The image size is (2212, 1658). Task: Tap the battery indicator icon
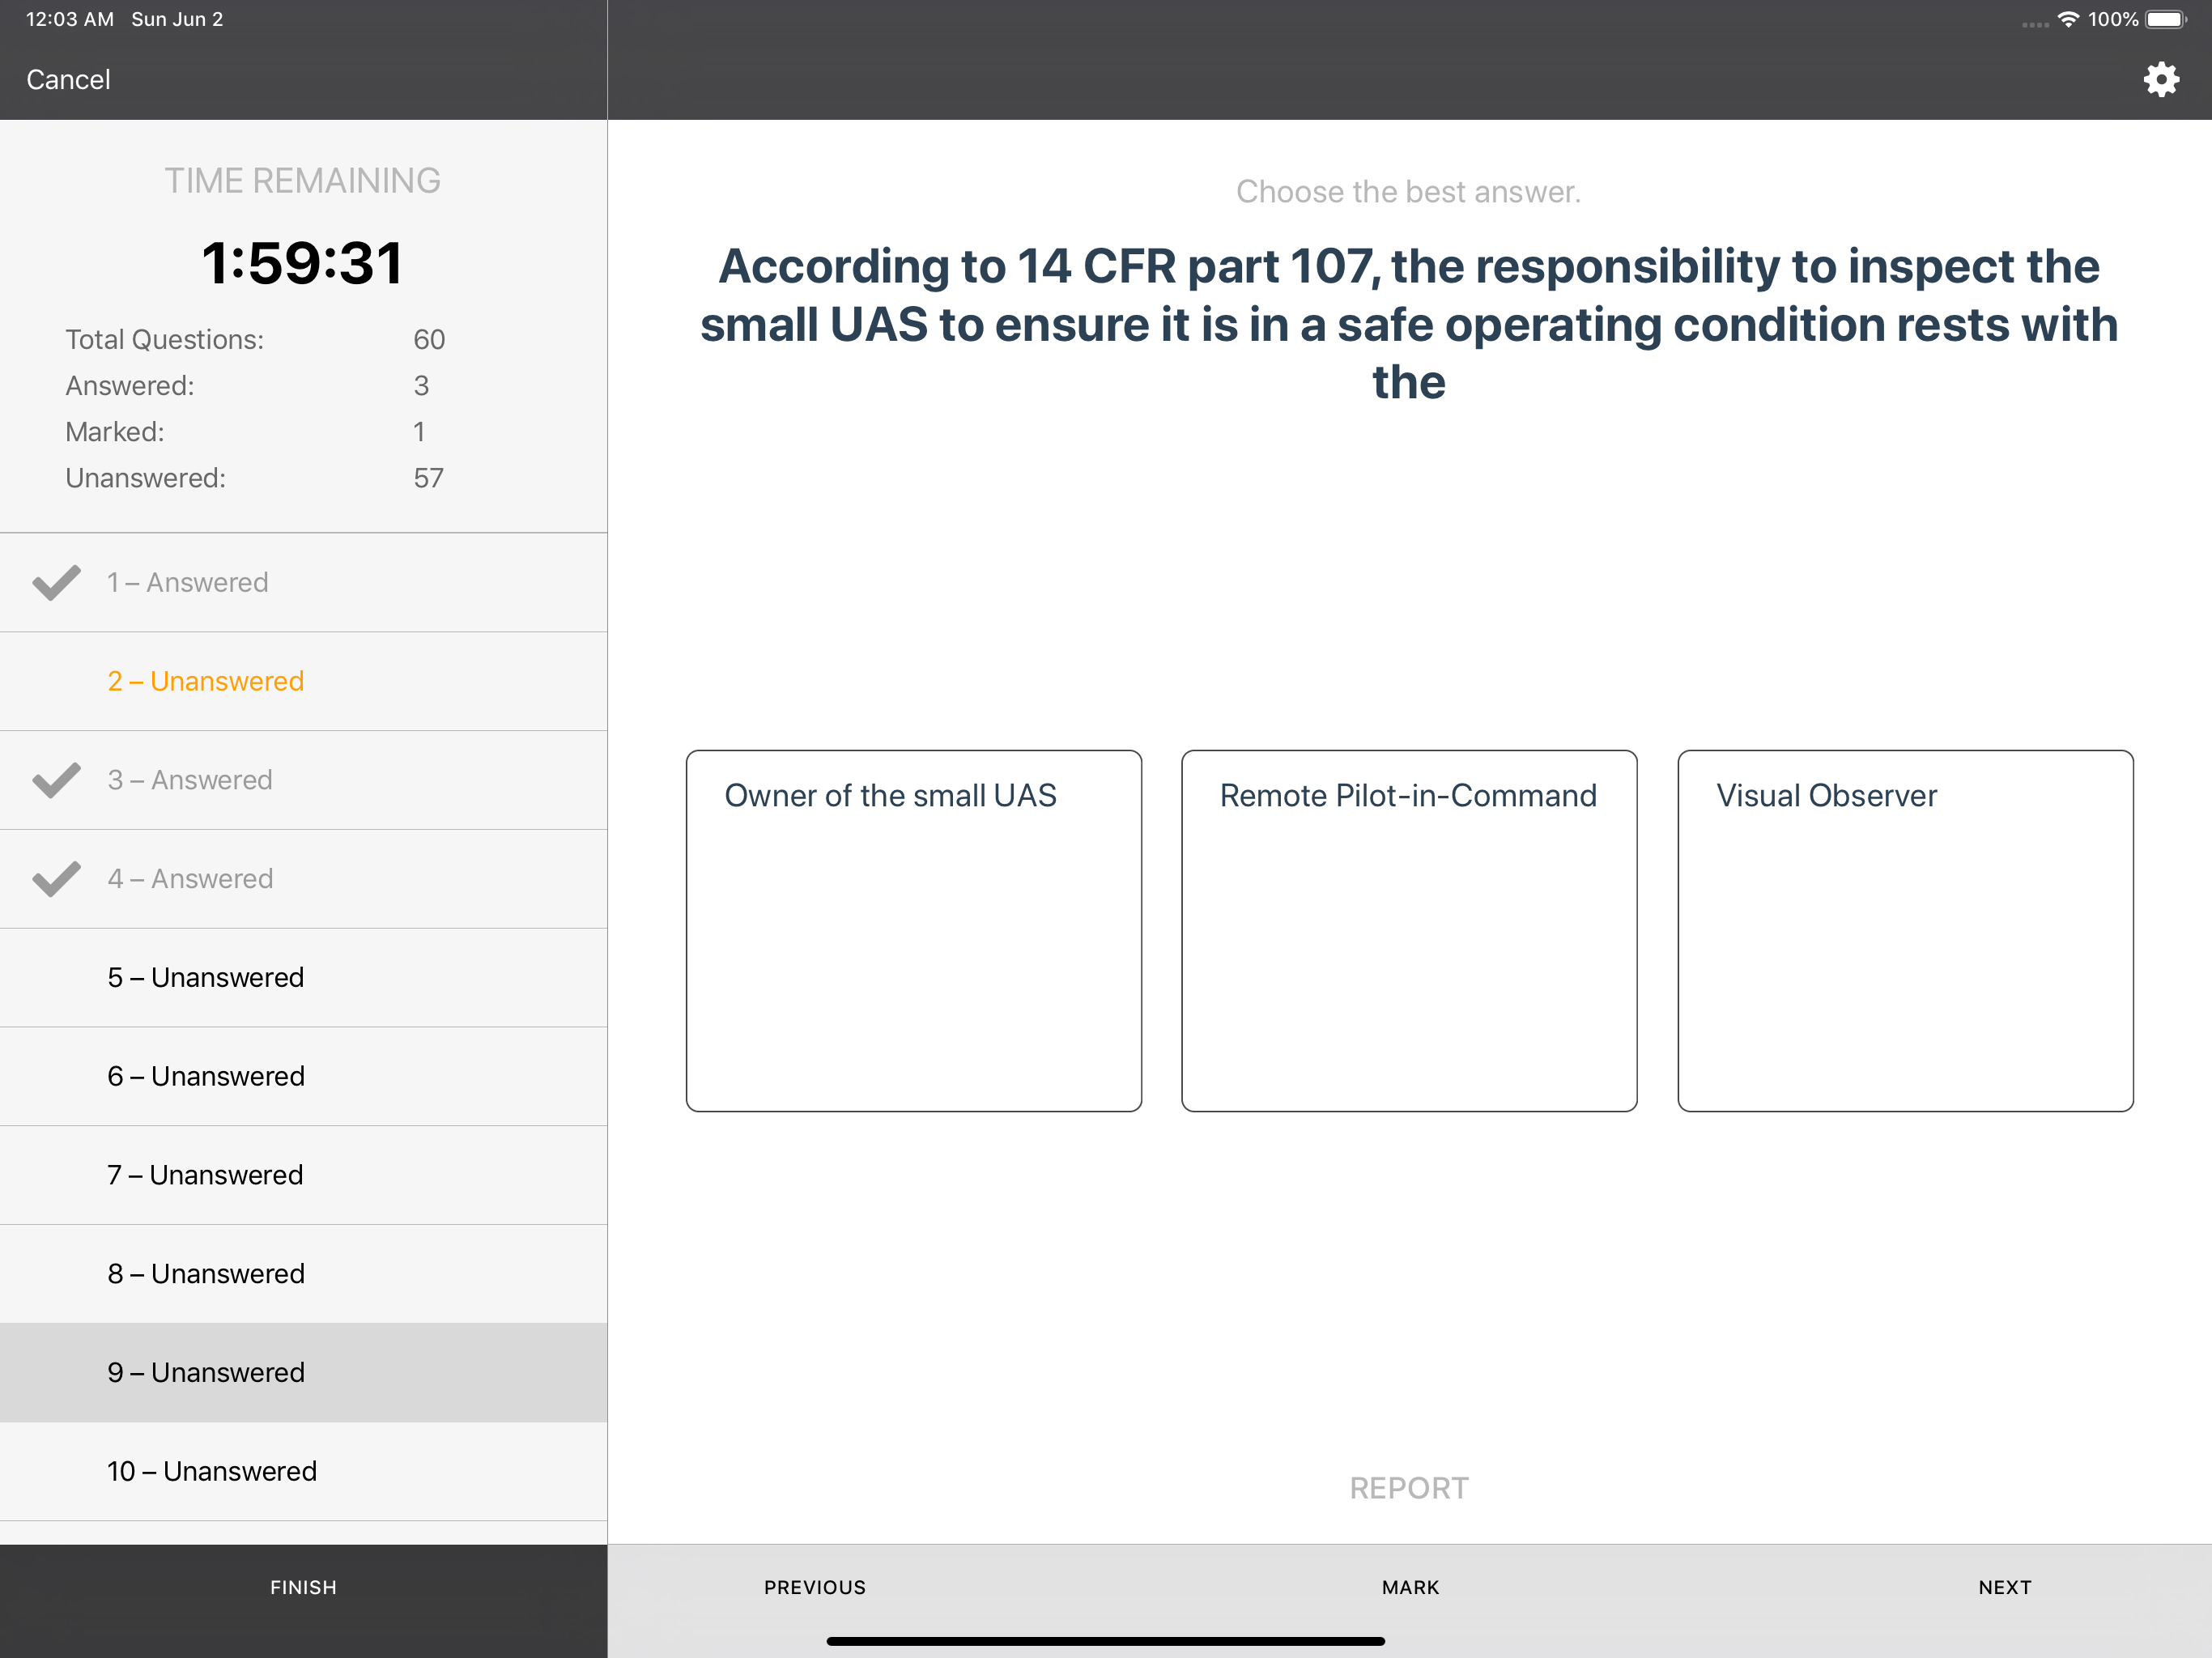(x=2166, y=19)
